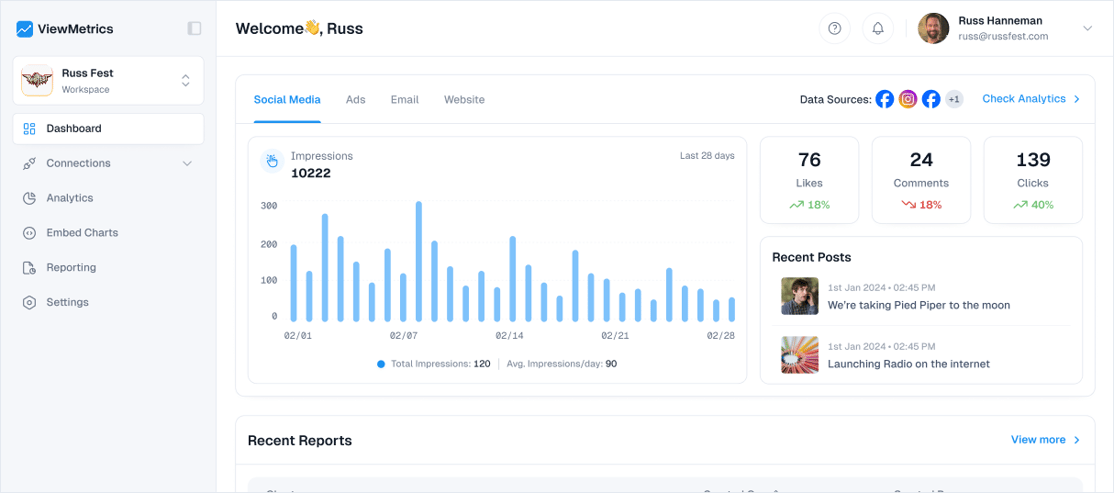Click the Launching Radio post thumbnail

coord(799,354)
